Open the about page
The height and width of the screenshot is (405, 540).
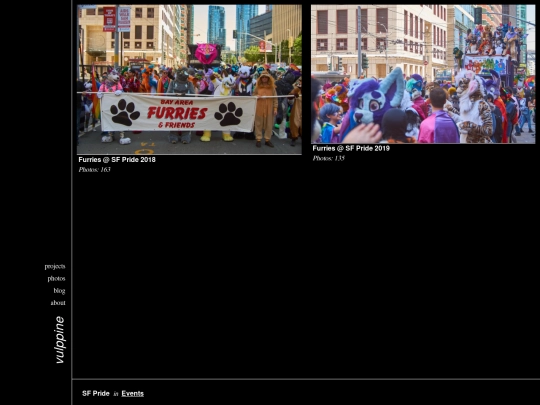tap(58, 303)
